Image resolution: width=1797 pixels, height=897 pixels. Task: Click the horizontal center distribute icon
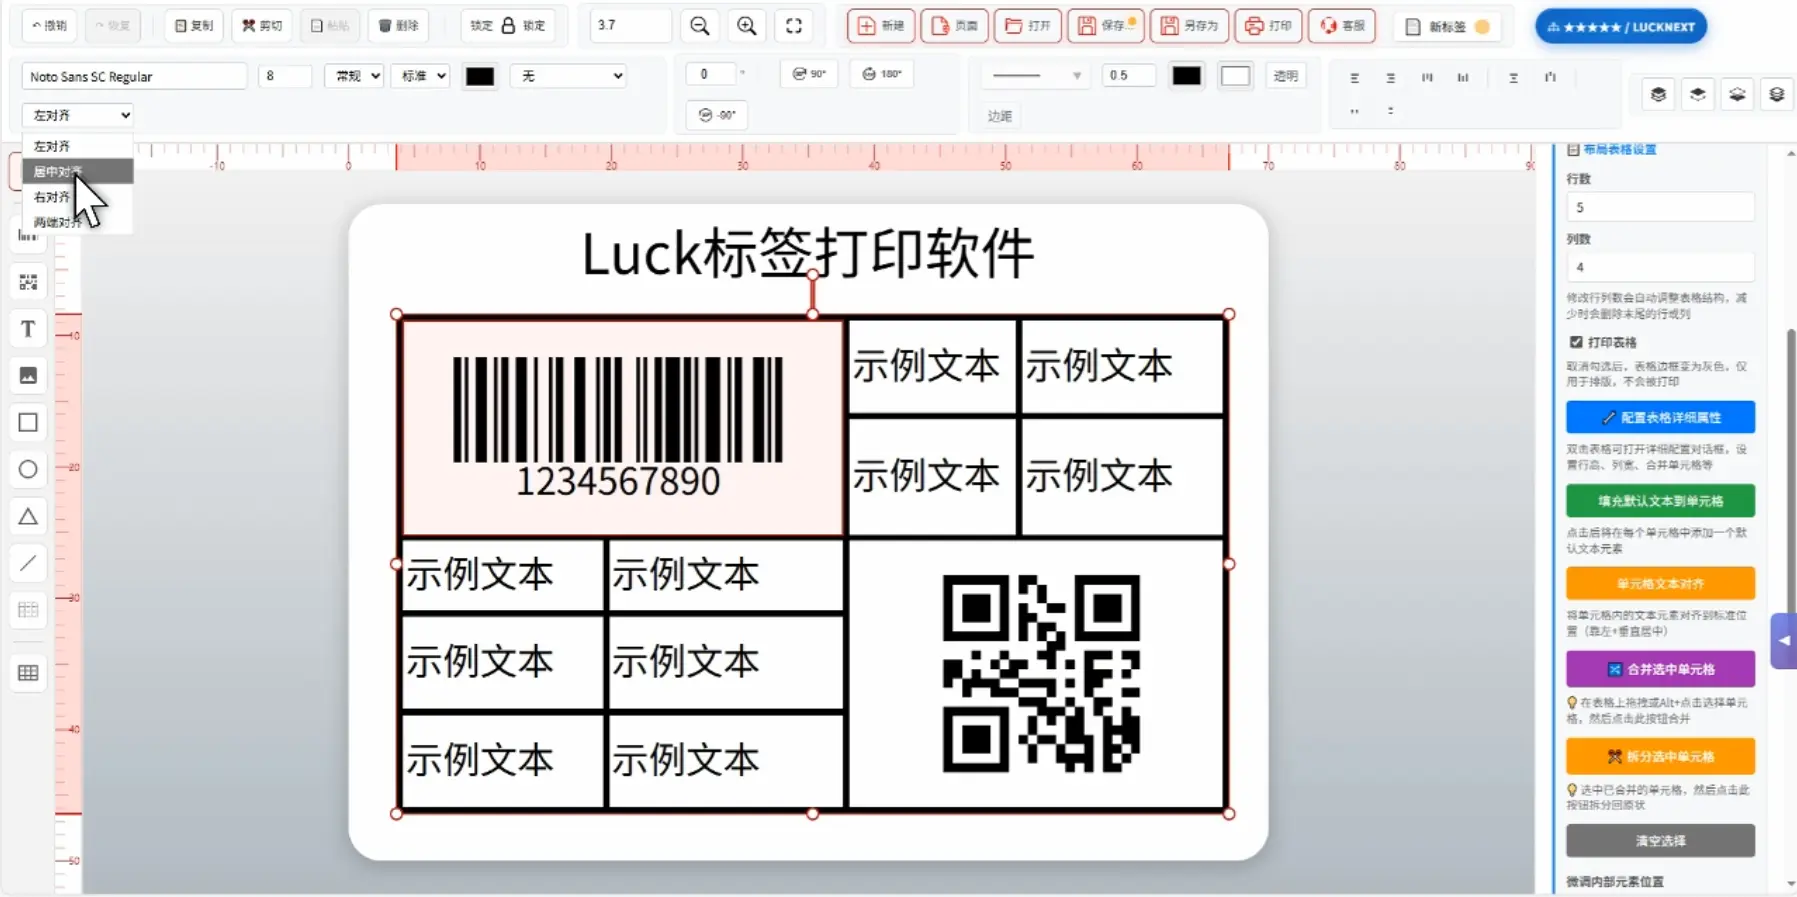pos(1514,78)
